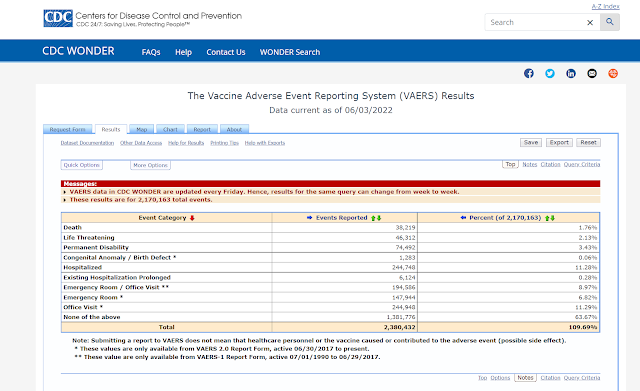The height and width of the screenshot is (391, 640).
Task: Click the blue left arrow beside Percent
Action: 463,218
